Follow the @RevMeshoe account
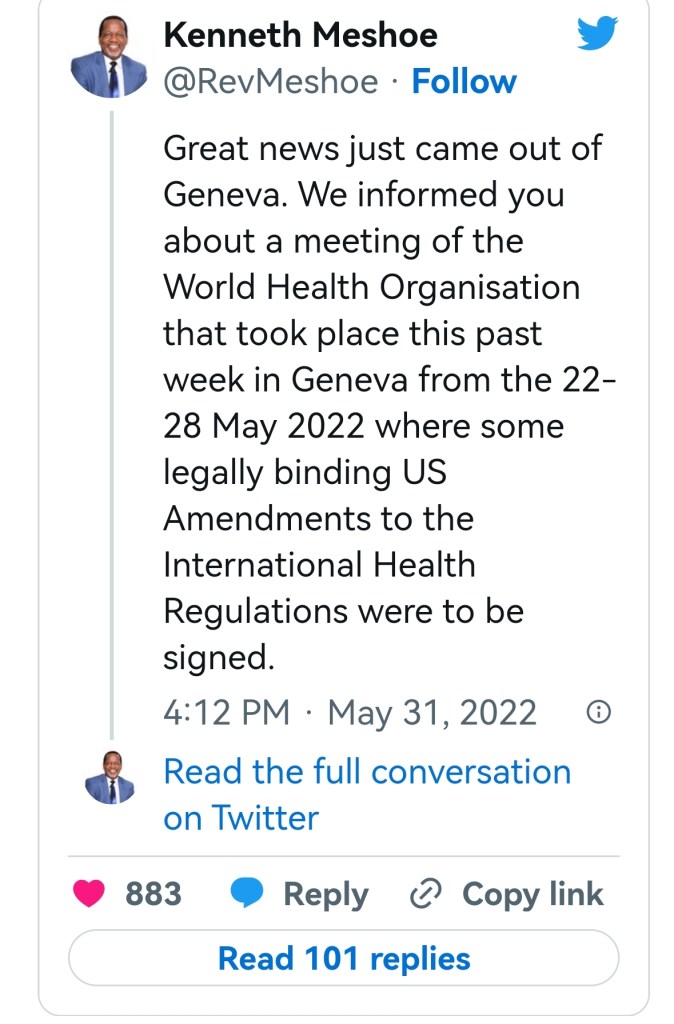 coord(464,82)
